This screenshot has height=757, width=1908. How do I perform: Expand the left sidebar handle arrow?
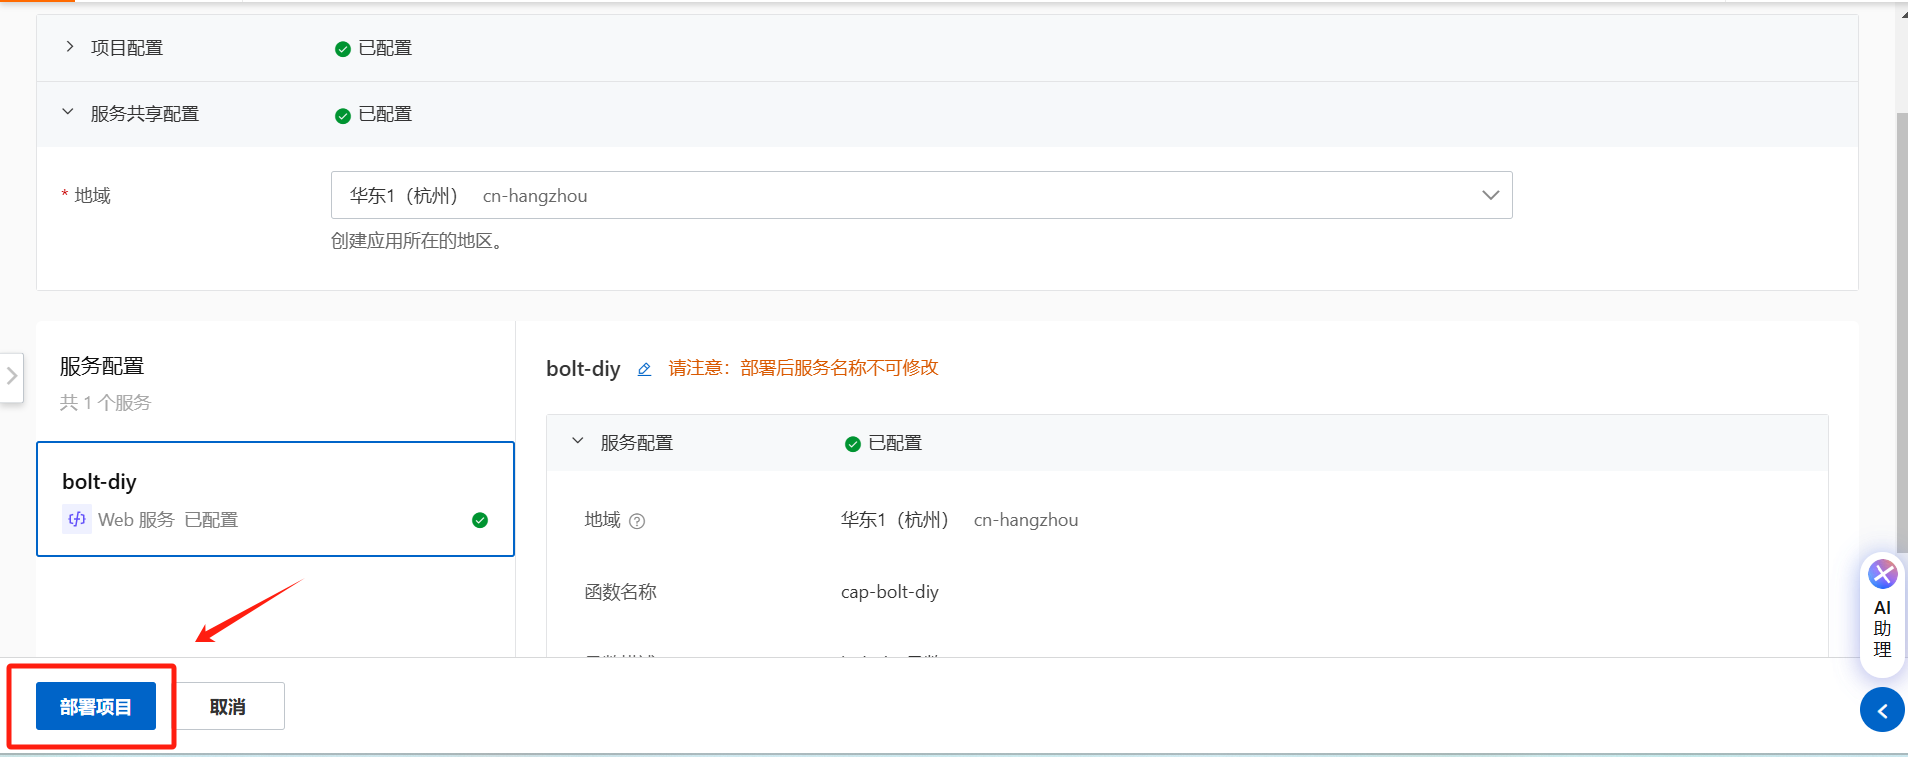pyautogui.click(x=11, y=377)
